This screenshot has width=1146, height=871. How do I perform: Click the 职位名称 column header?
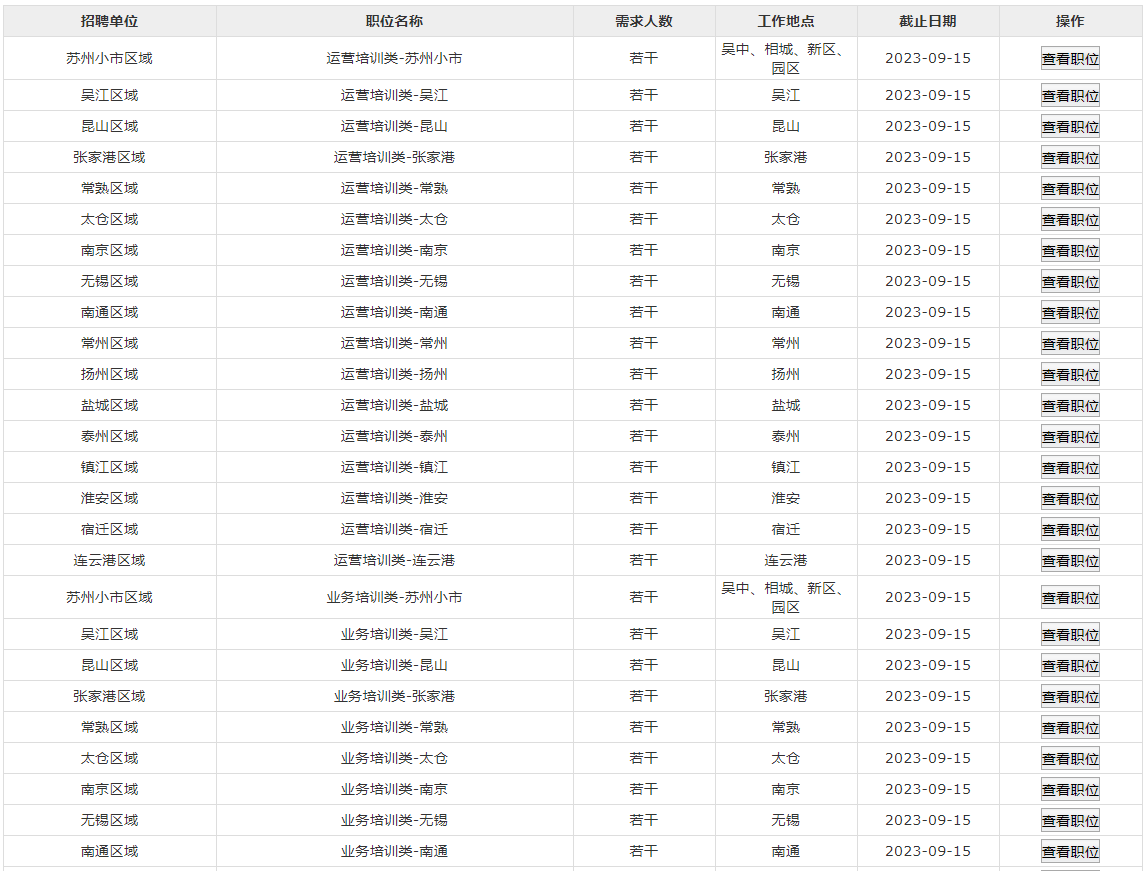[x=394, y=21]
